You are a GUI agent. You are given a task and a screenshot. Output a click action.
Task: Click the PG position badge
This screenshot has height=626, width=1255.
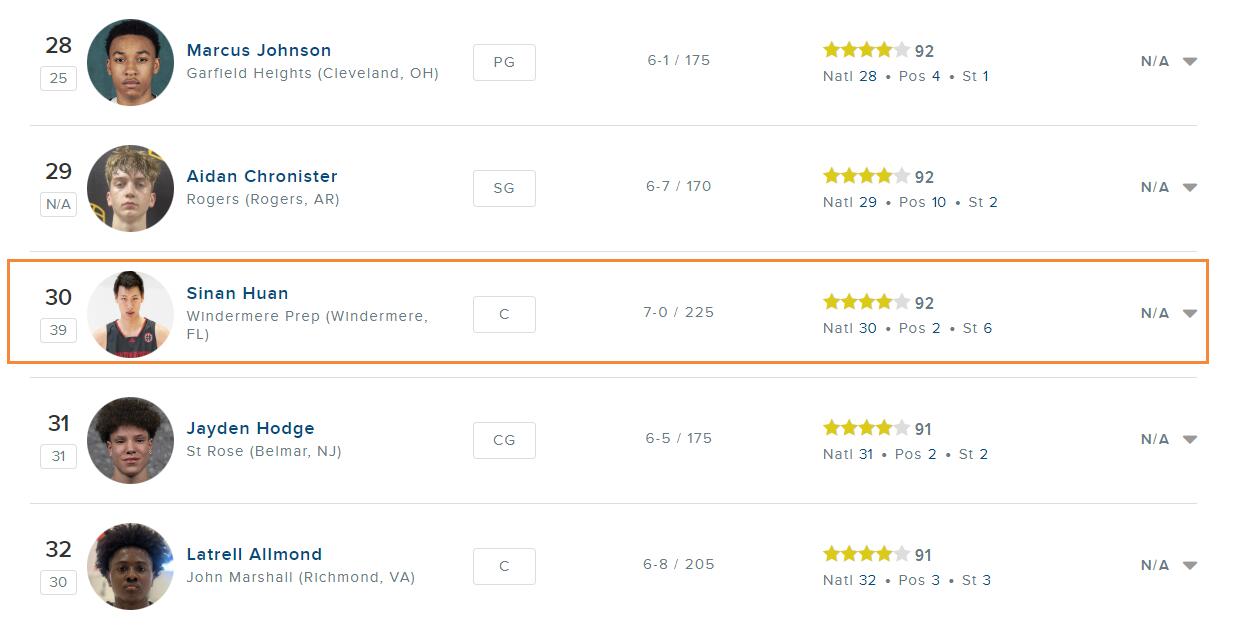[504, 62]
